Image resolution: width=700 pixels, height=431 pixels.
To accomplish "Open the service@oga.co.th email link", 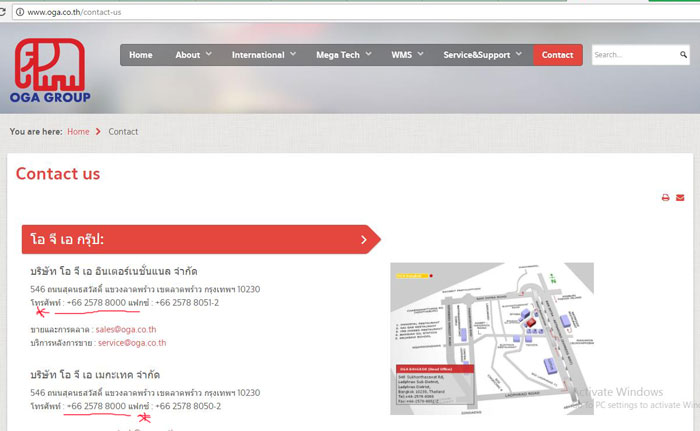I will tap(133, 342).
